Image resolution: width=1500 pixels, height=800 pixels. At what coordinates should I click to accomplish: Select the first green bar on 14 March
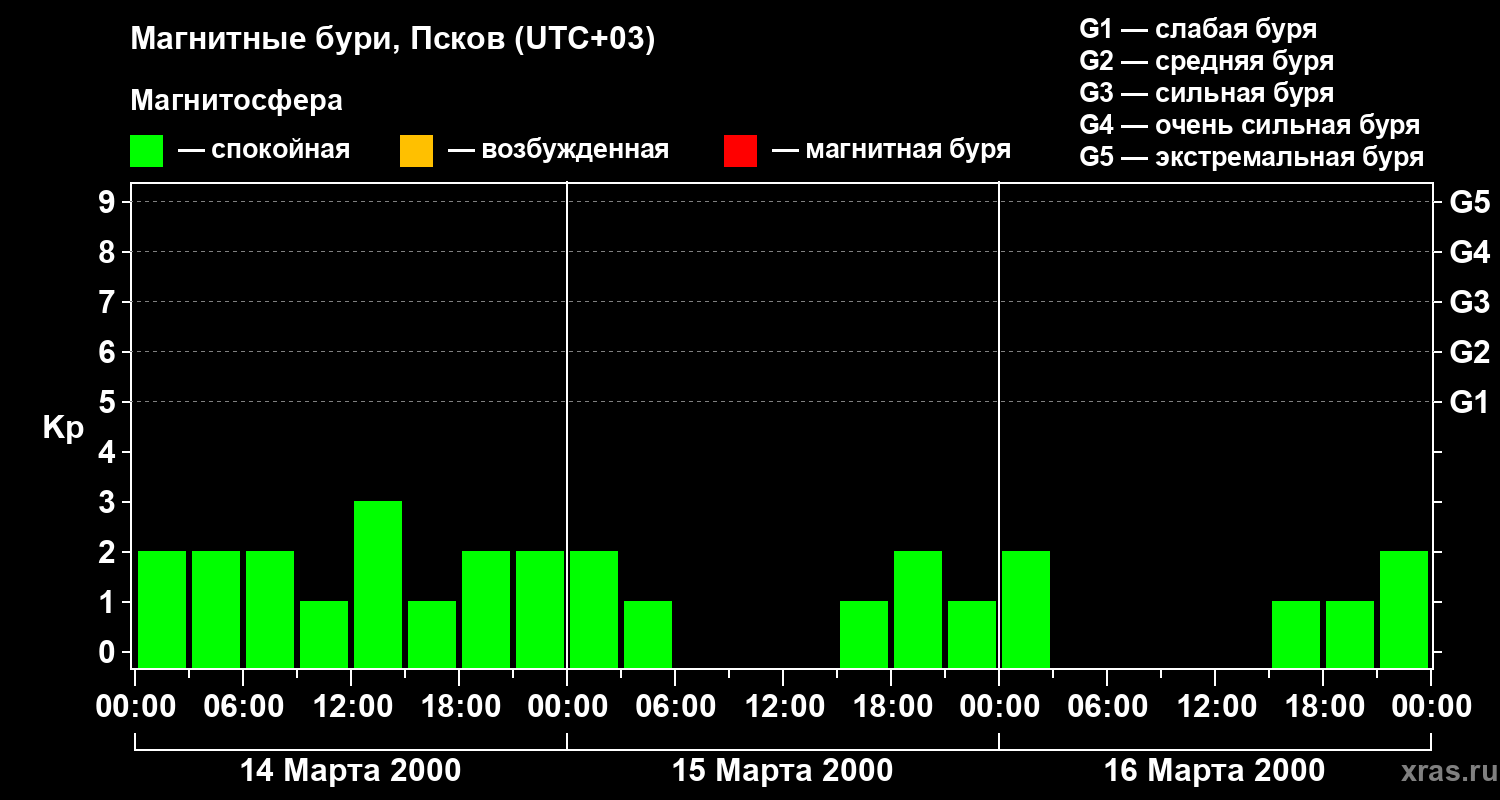pyautogui.click(x=162, y=609)
